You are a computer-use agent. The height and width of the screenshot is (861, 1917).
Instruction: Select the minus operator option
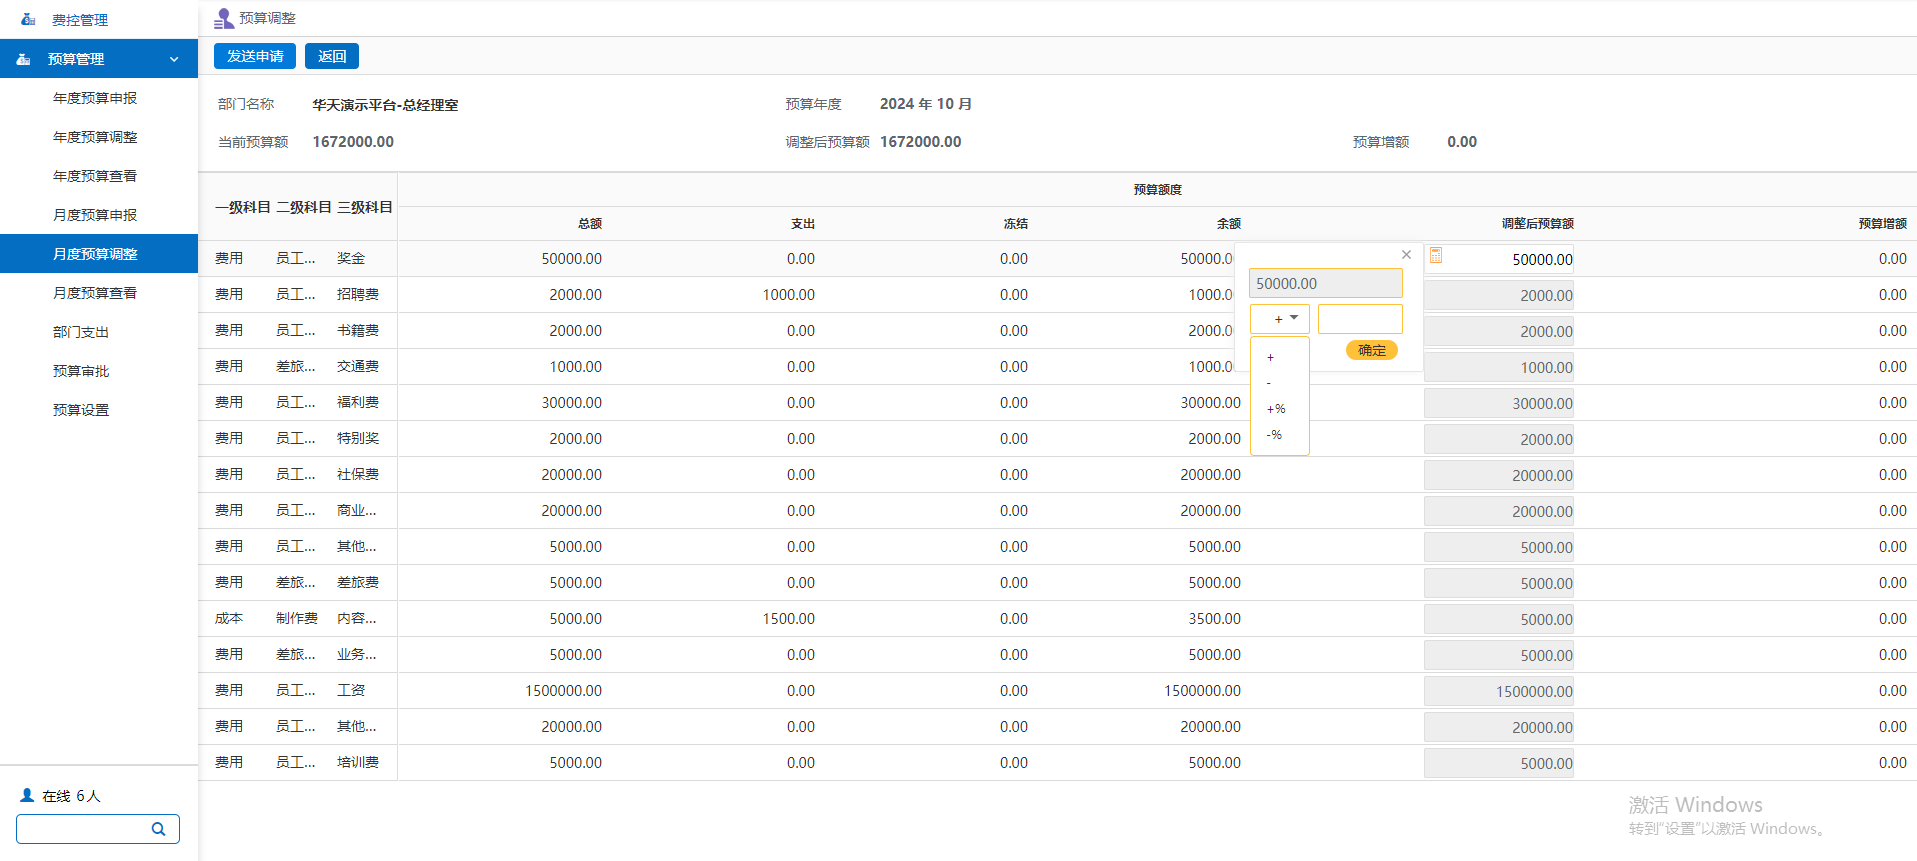(x=1269, y=383)
